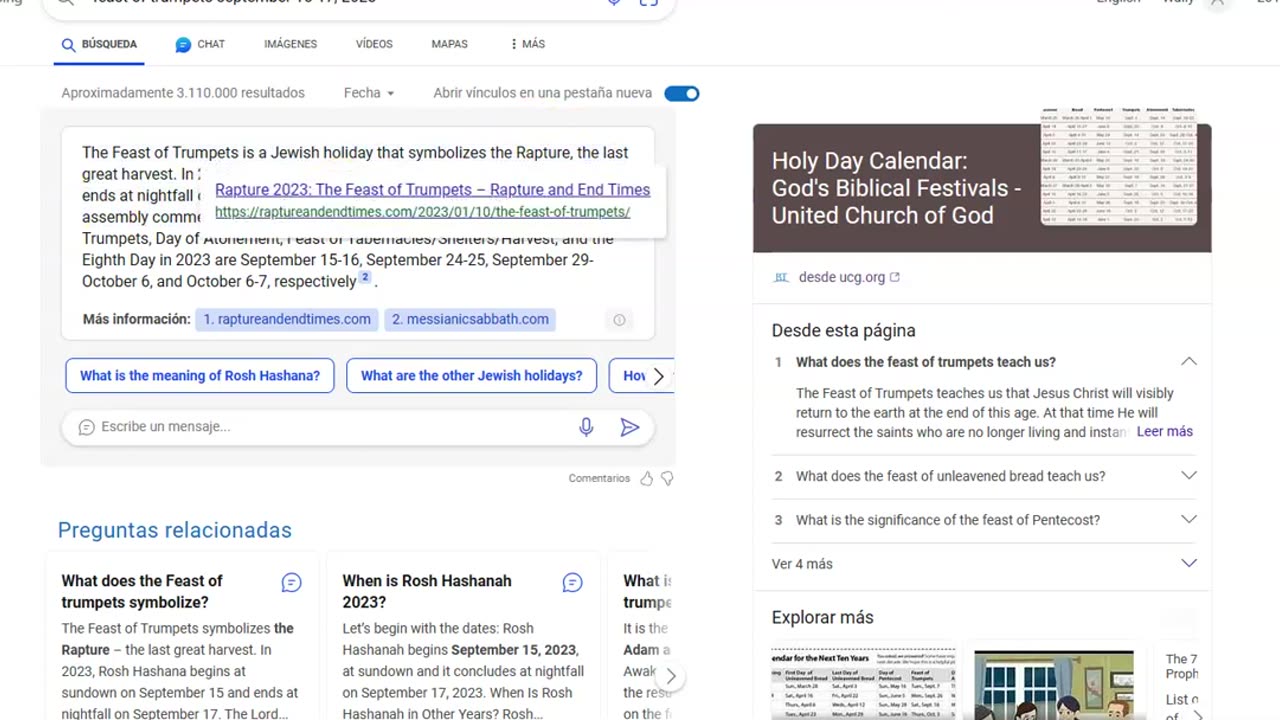Open the Holy Day Calendar title card
Image resolution: width=1280 pixels, height=720 pixels.
896,188
